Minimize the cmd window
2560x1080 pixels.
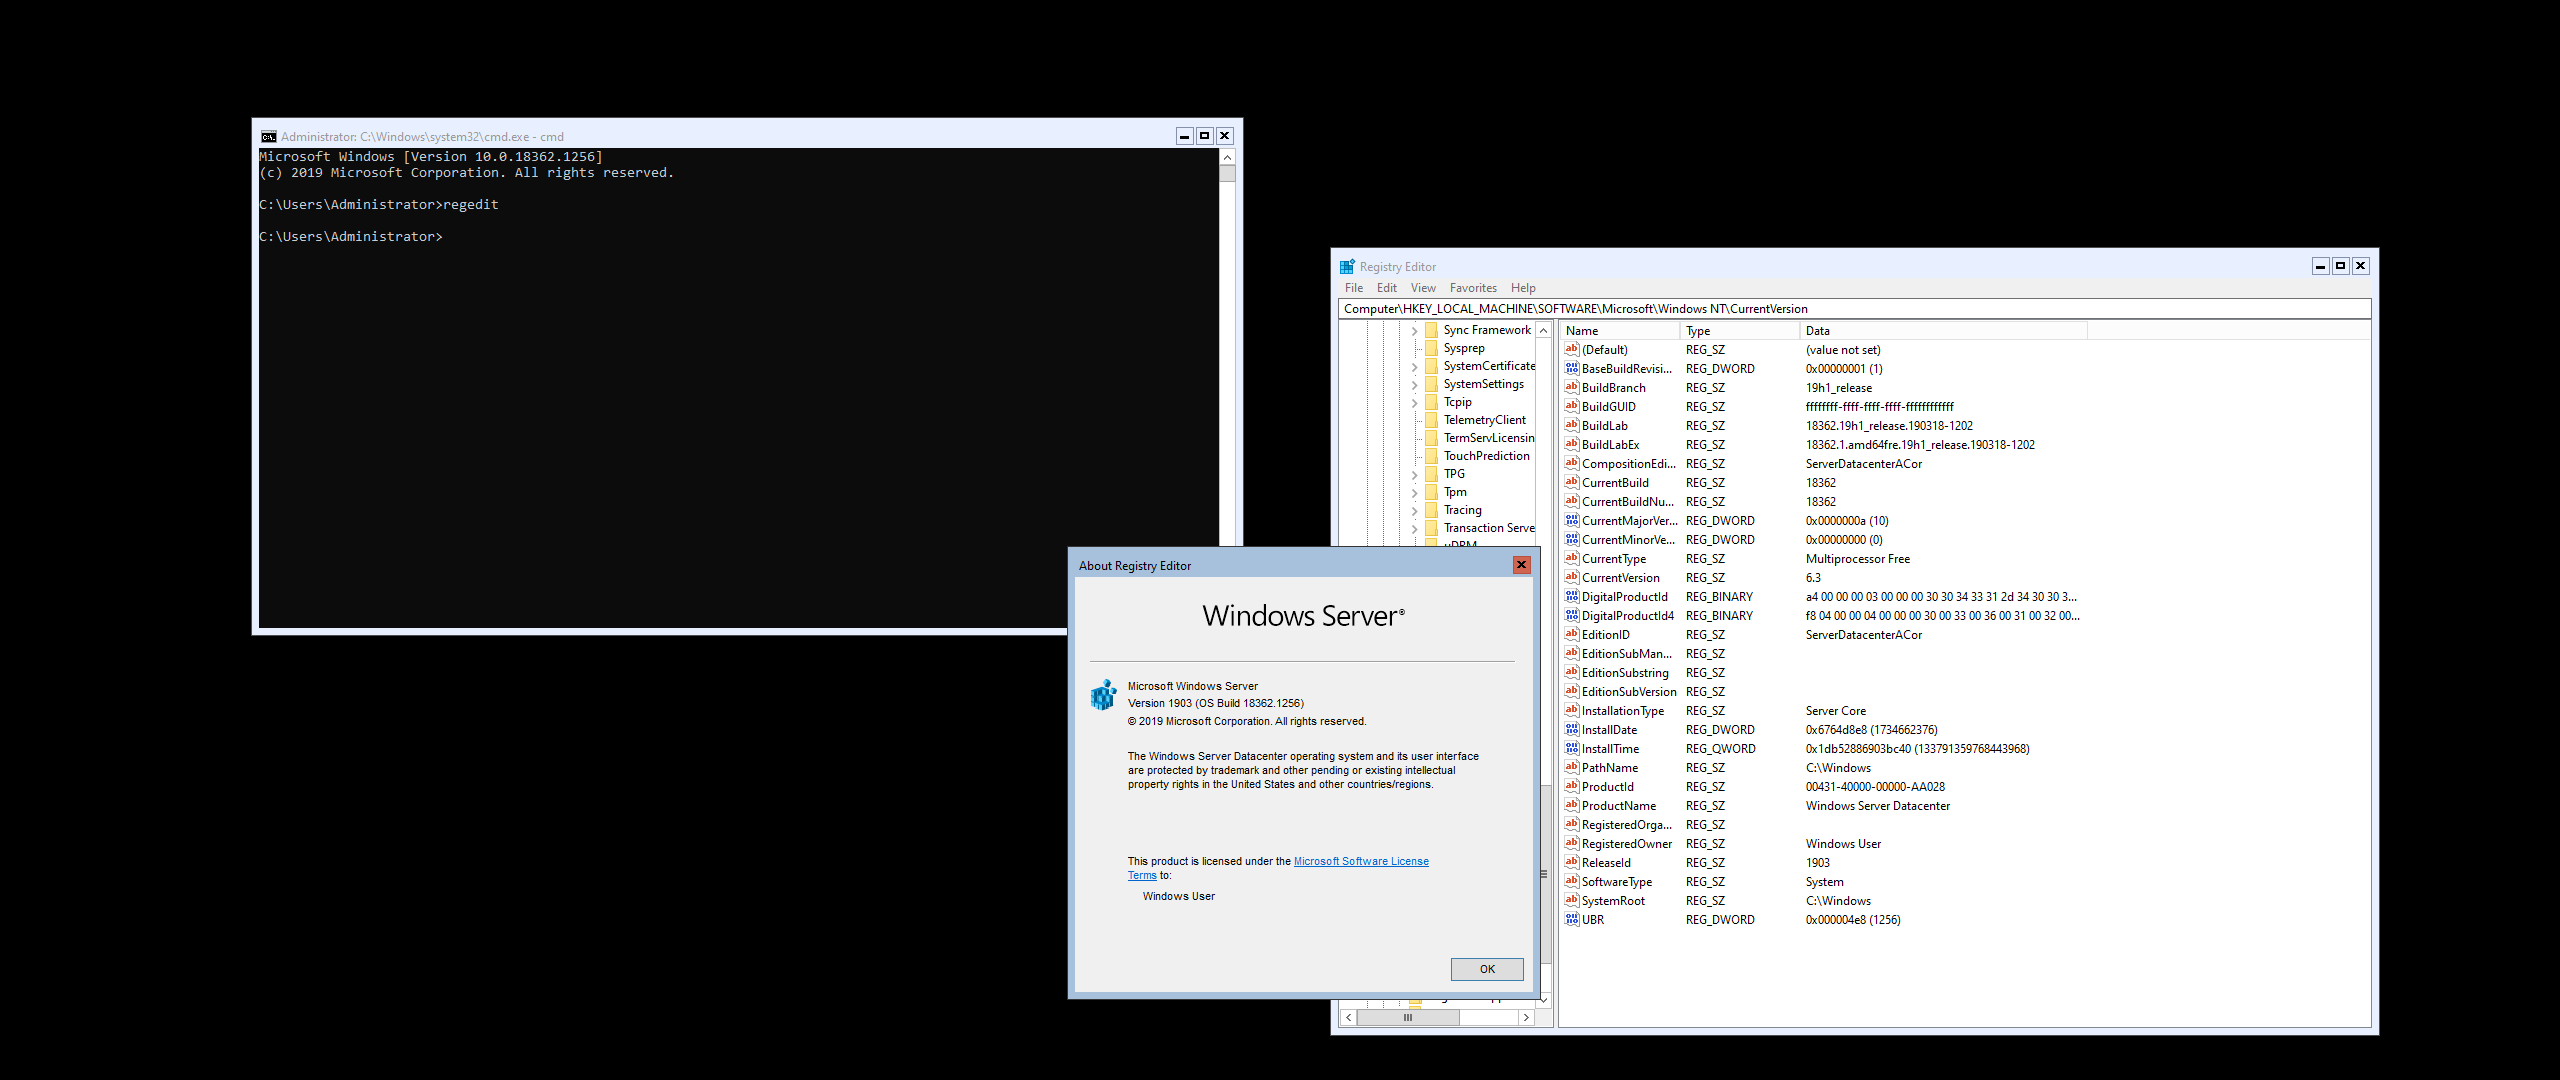[1185, 136]
